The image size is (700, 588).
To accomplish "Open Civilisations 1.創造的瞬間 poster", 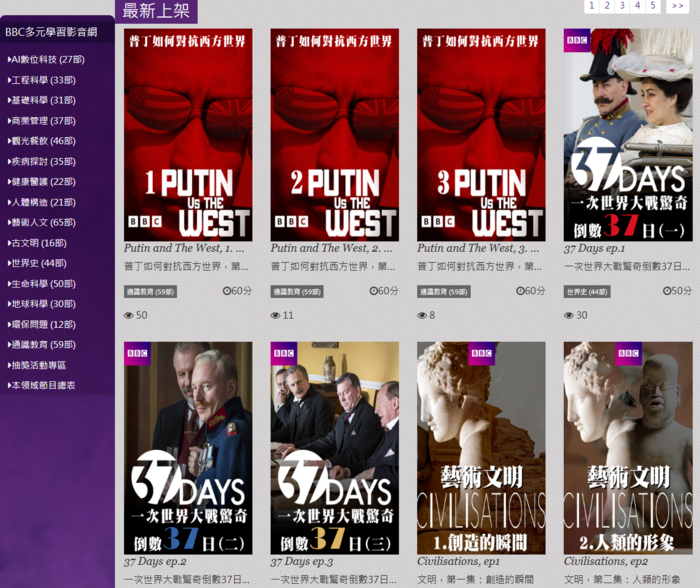I will pyautogui.click(x=481, y=448).
